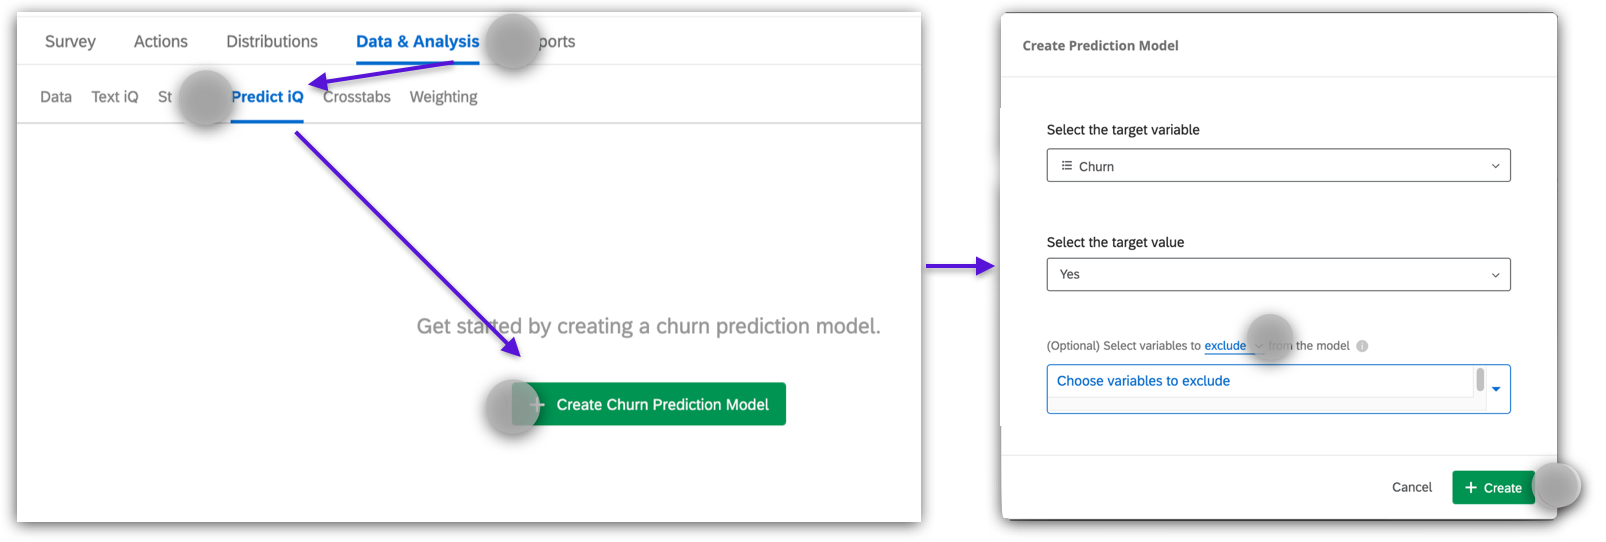Go to the Distributions tab
Image resolution: width=1606 pixels, height=542 pixels.
272,42
